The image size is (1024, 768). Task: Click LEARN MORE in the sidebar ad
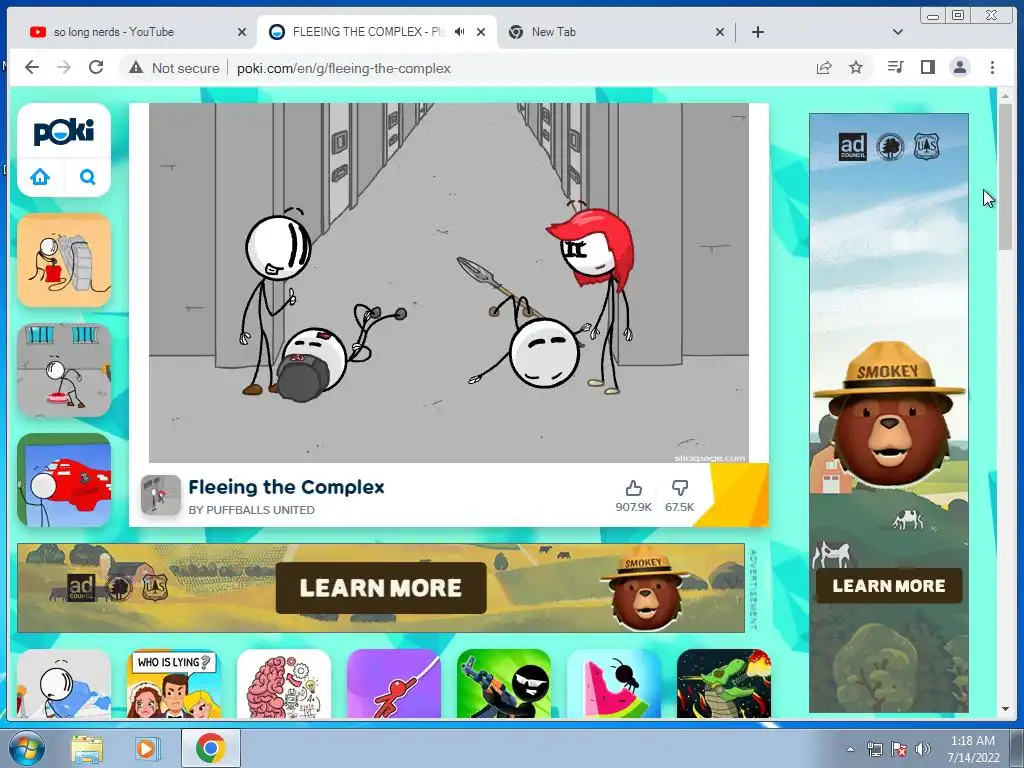[x=889, y=586]
